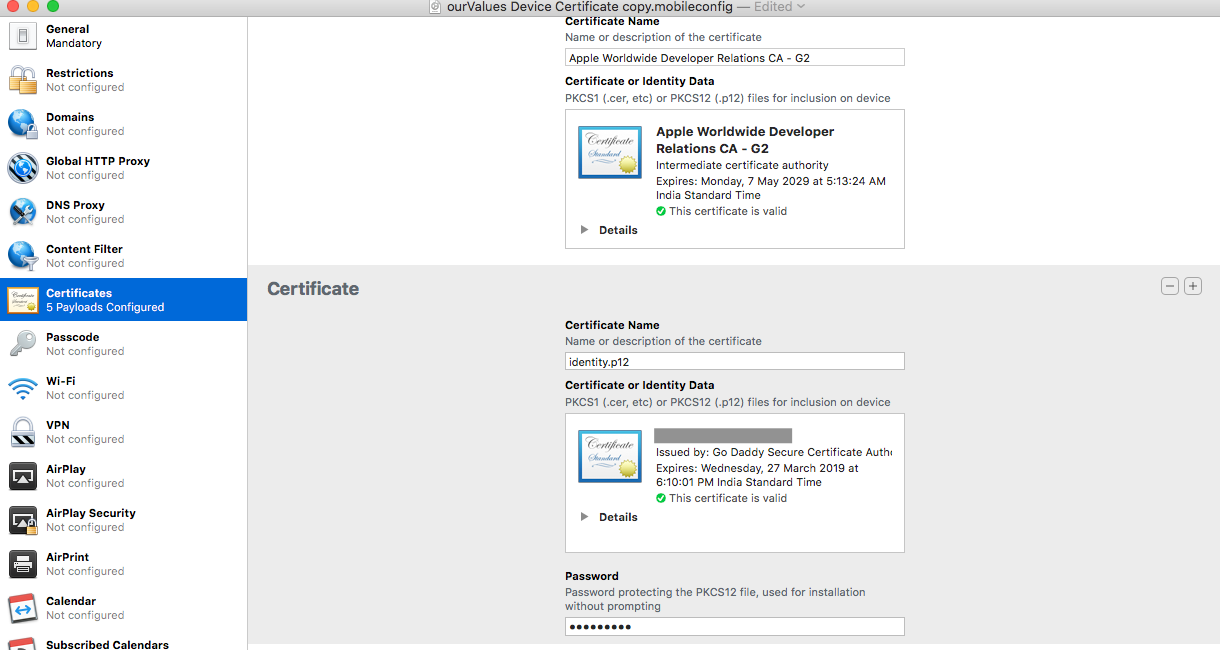Click 'This certificate is valid' under Go Daddy
Screen dimensions: 1220x650
[x=728, y=498]
